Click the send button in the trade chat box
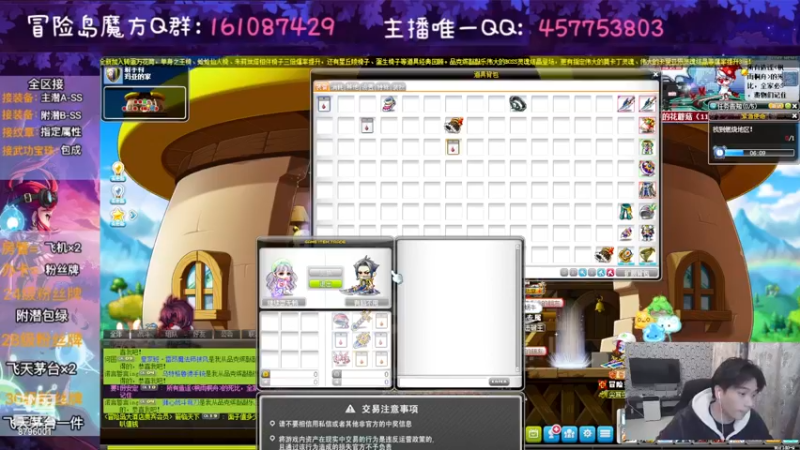800x450 pixels. point(498,382)
